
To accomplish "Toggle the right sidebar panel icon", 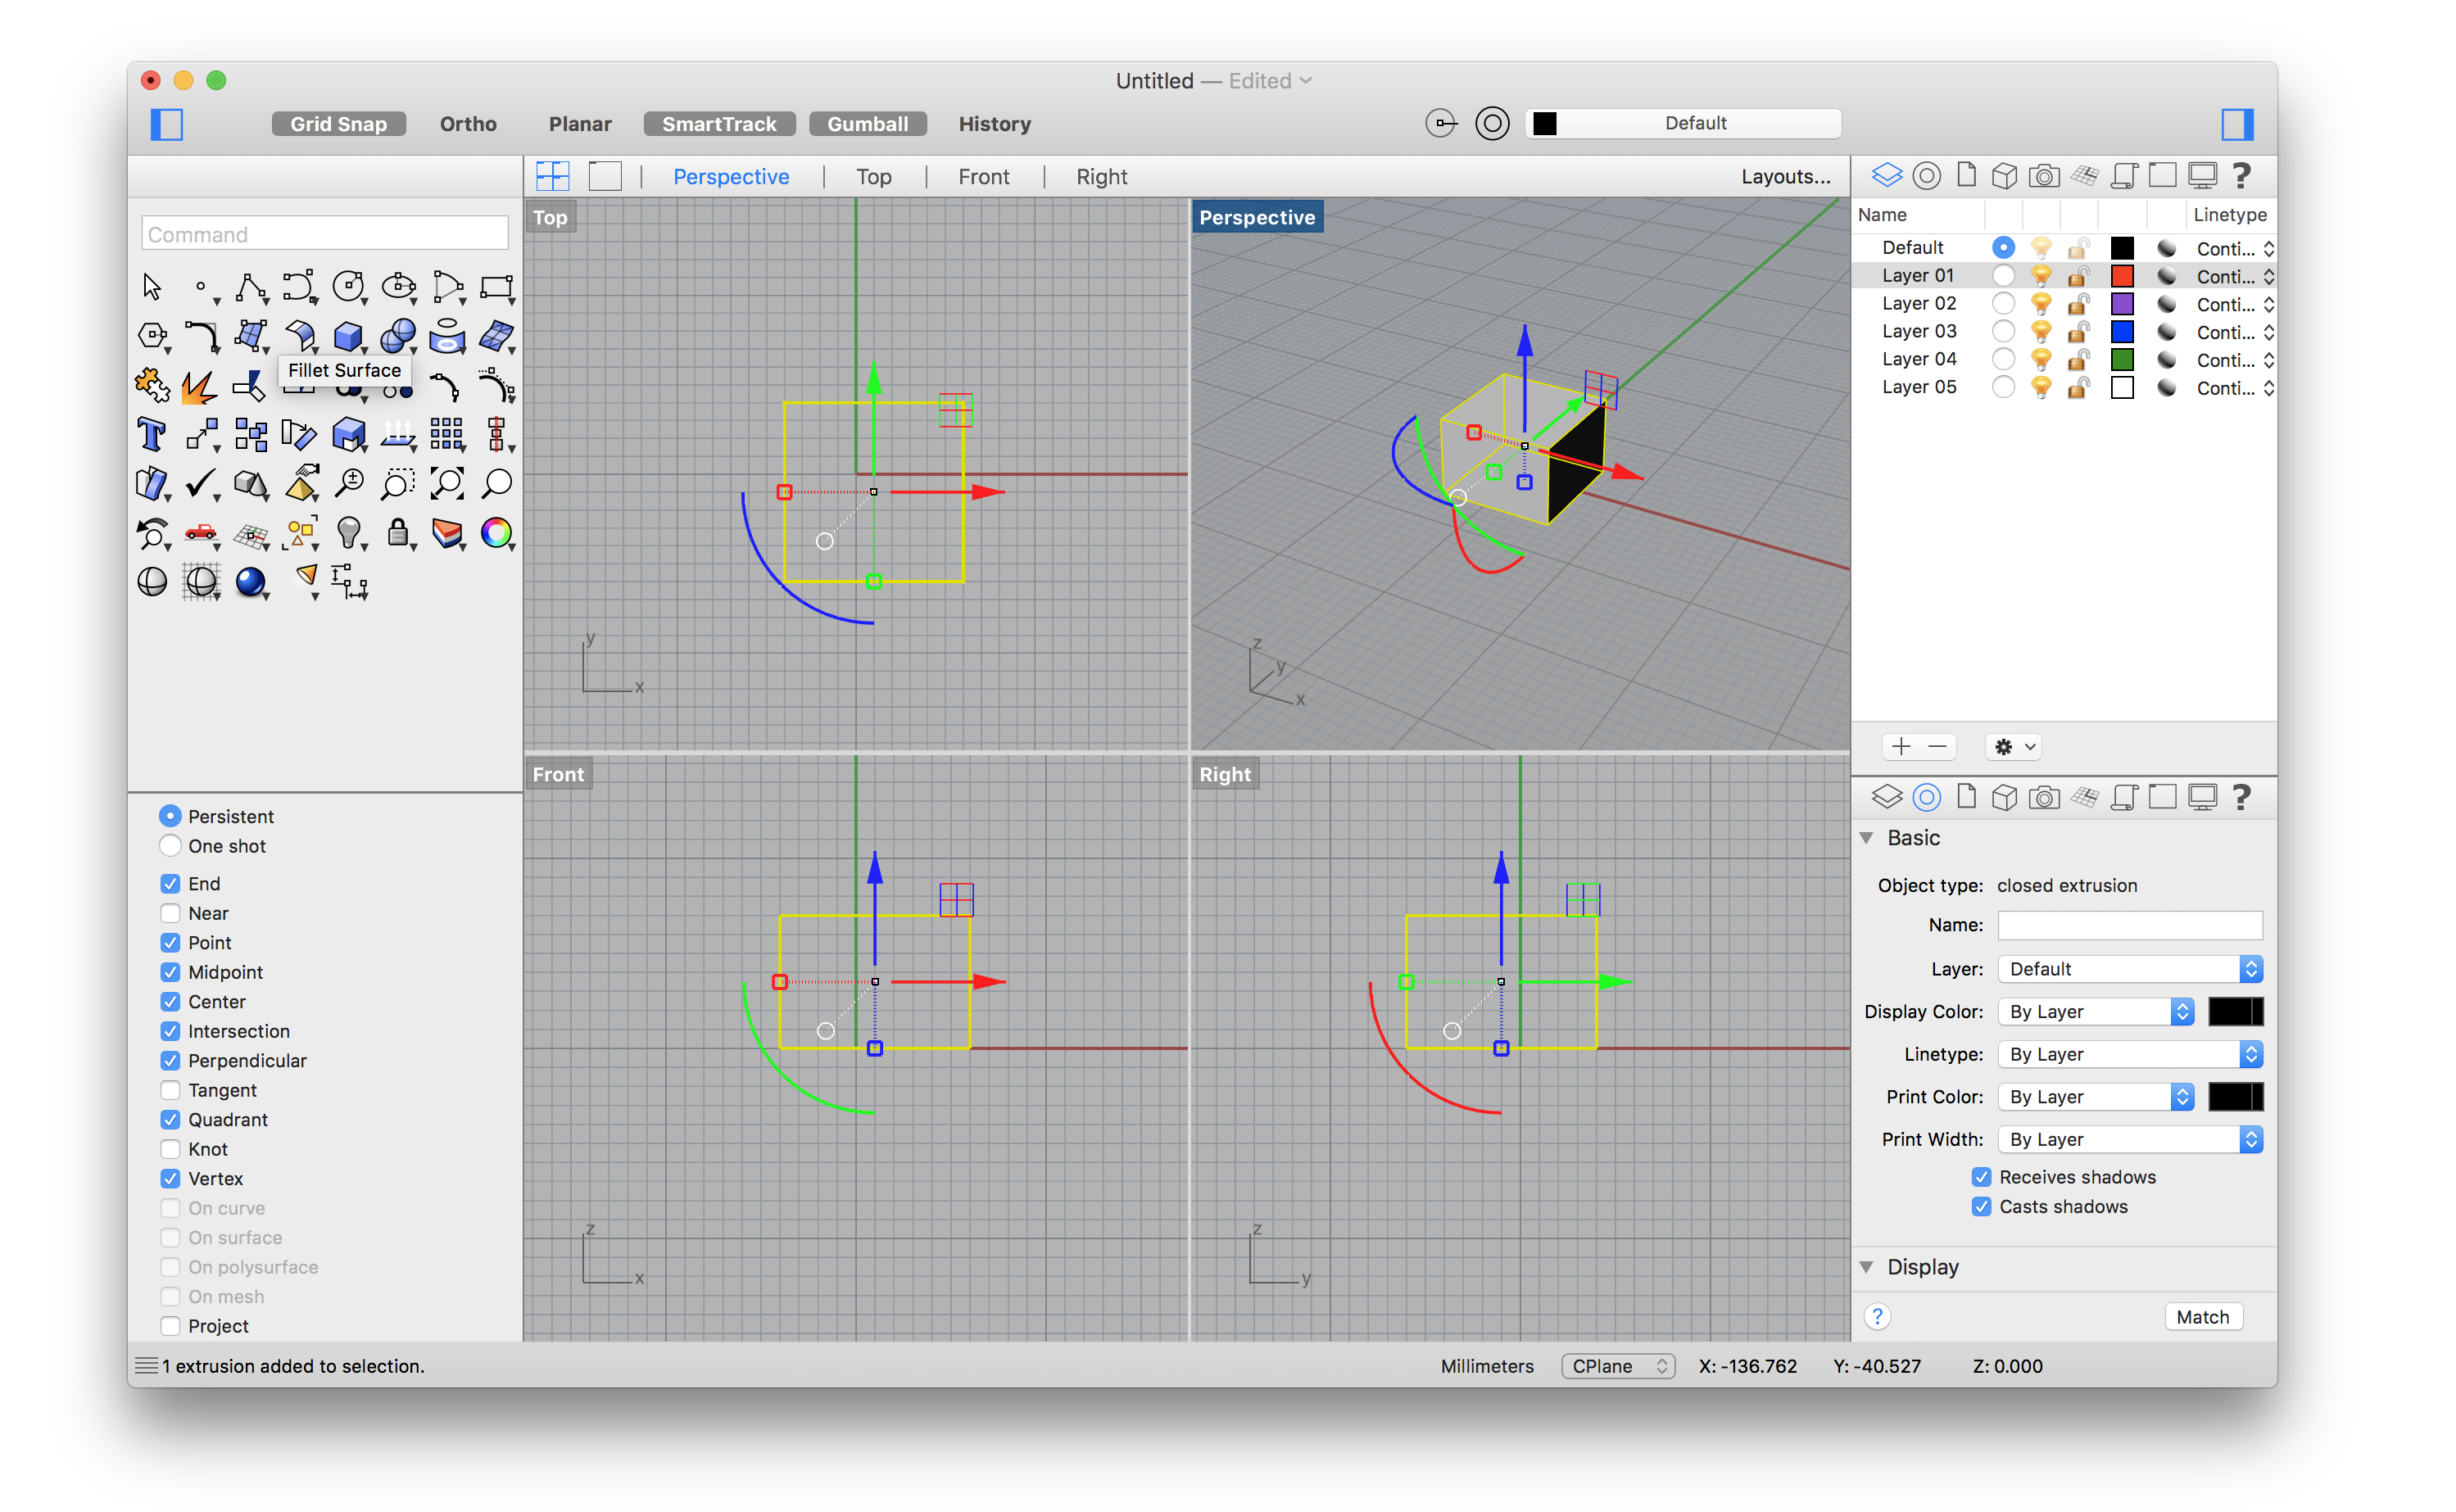I will click(x=2237, y=124).
